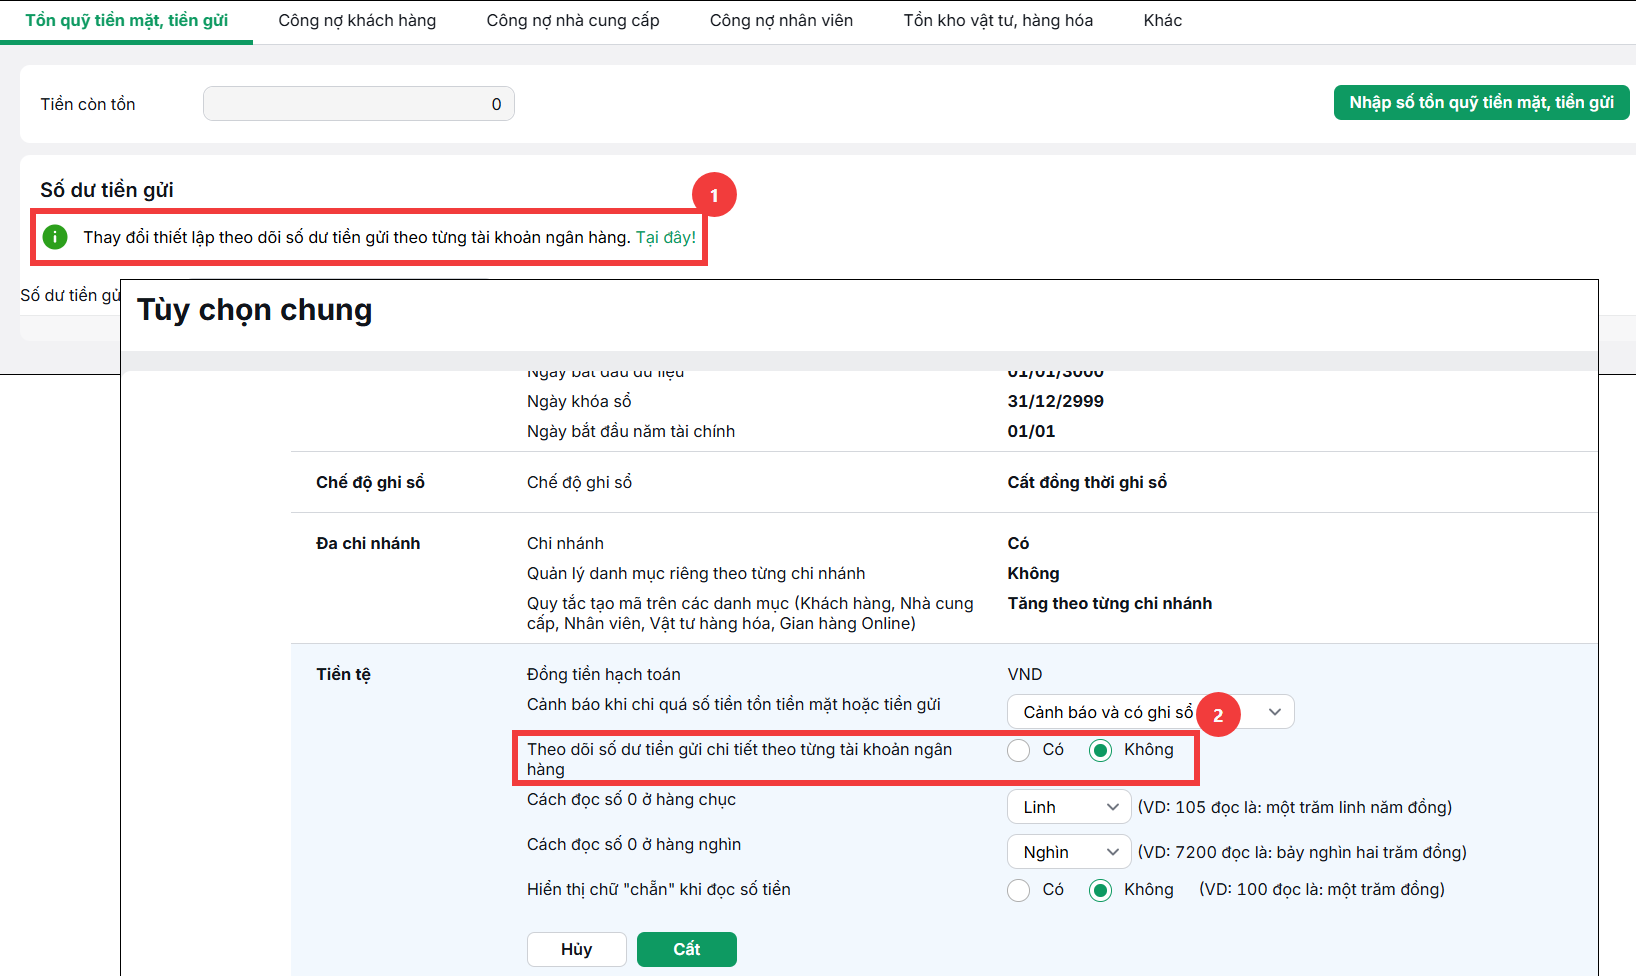Open the 'Cảnh báo và có ghi sổ' dropdown

point(1151,712)
